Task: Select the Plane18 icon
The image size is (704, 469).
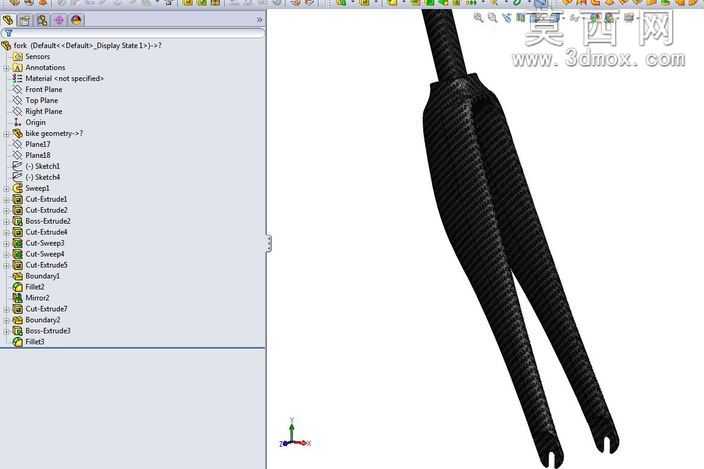Action: coord(18,155)
